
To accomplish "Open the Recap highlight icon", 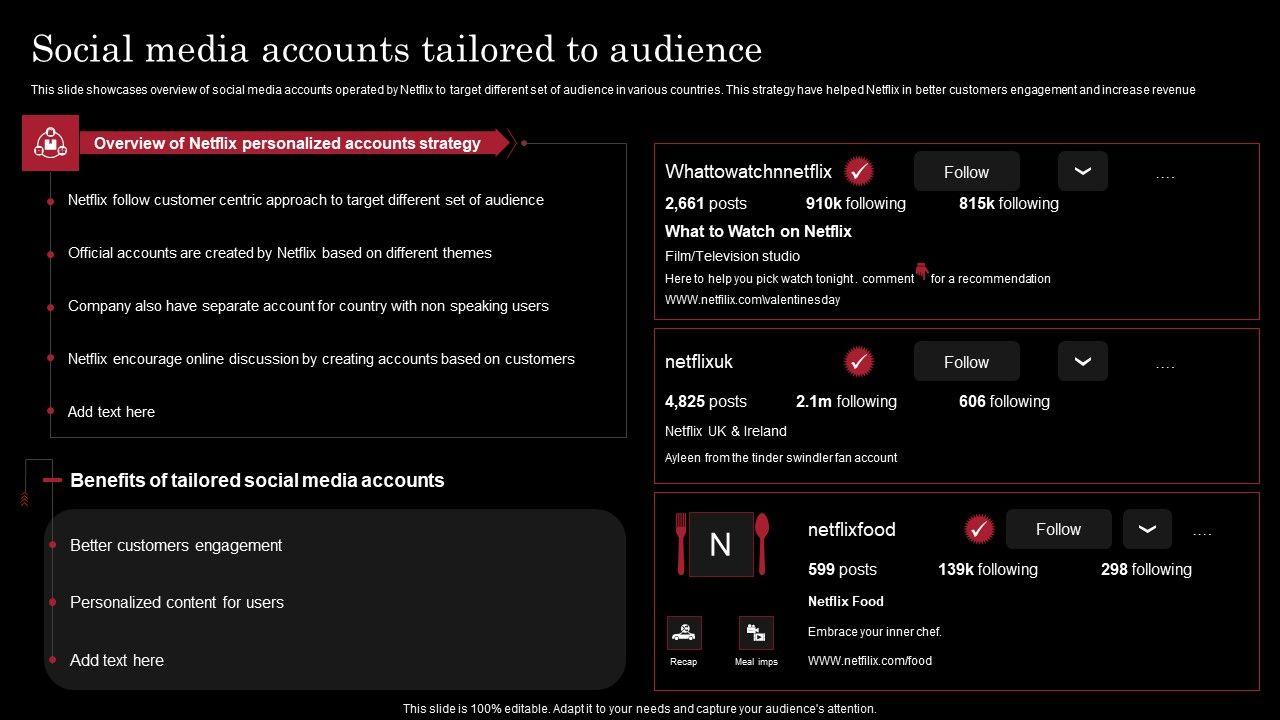I will click(x=684, y=633).
